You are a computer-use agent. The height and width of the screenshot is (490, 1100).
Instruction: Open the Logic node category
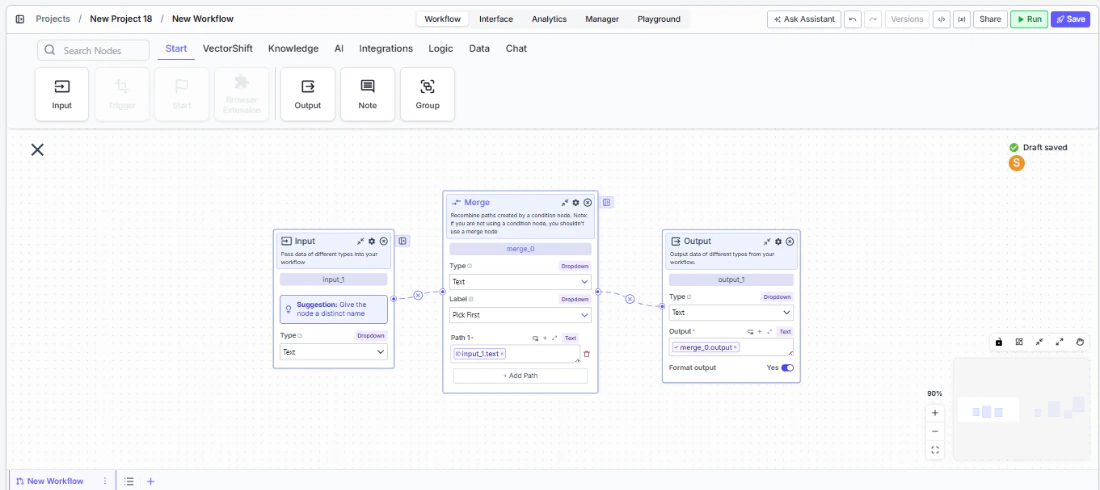(441, 48)
